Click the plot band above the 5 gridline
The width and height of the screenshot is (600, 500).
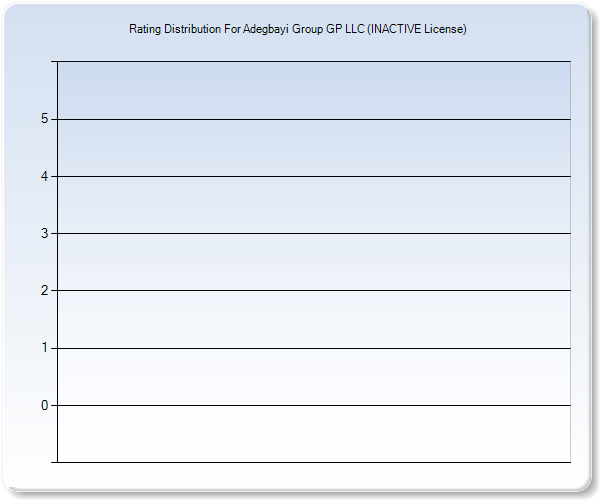pyautogui.click(x=314, y=91)
